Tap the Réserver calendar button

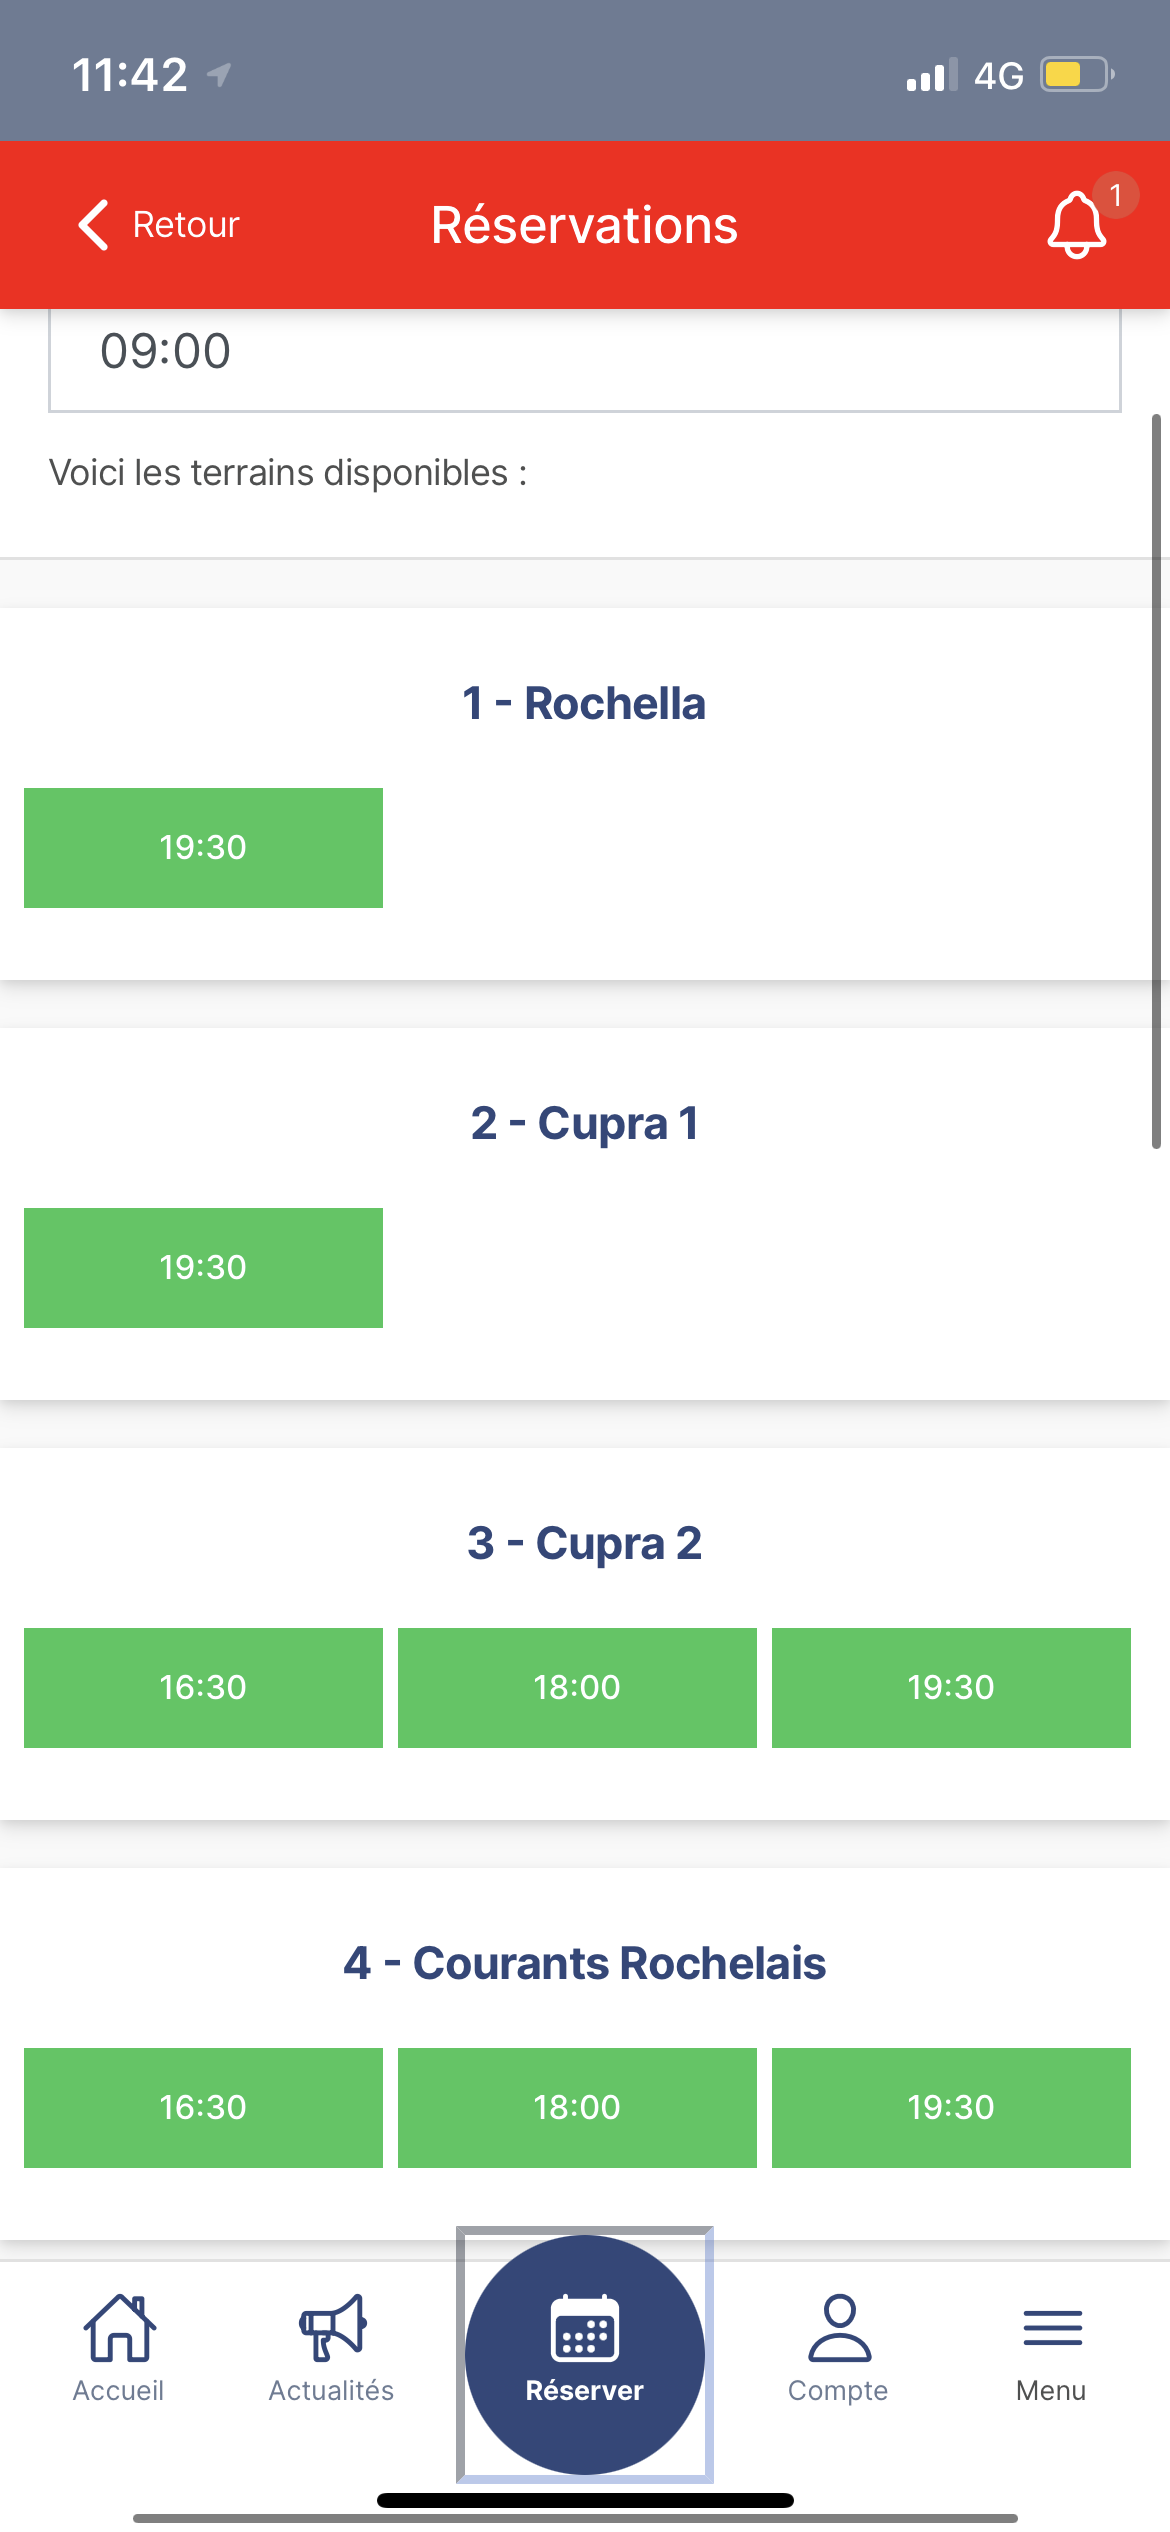pyautogui.click(x=585, y=2354)
